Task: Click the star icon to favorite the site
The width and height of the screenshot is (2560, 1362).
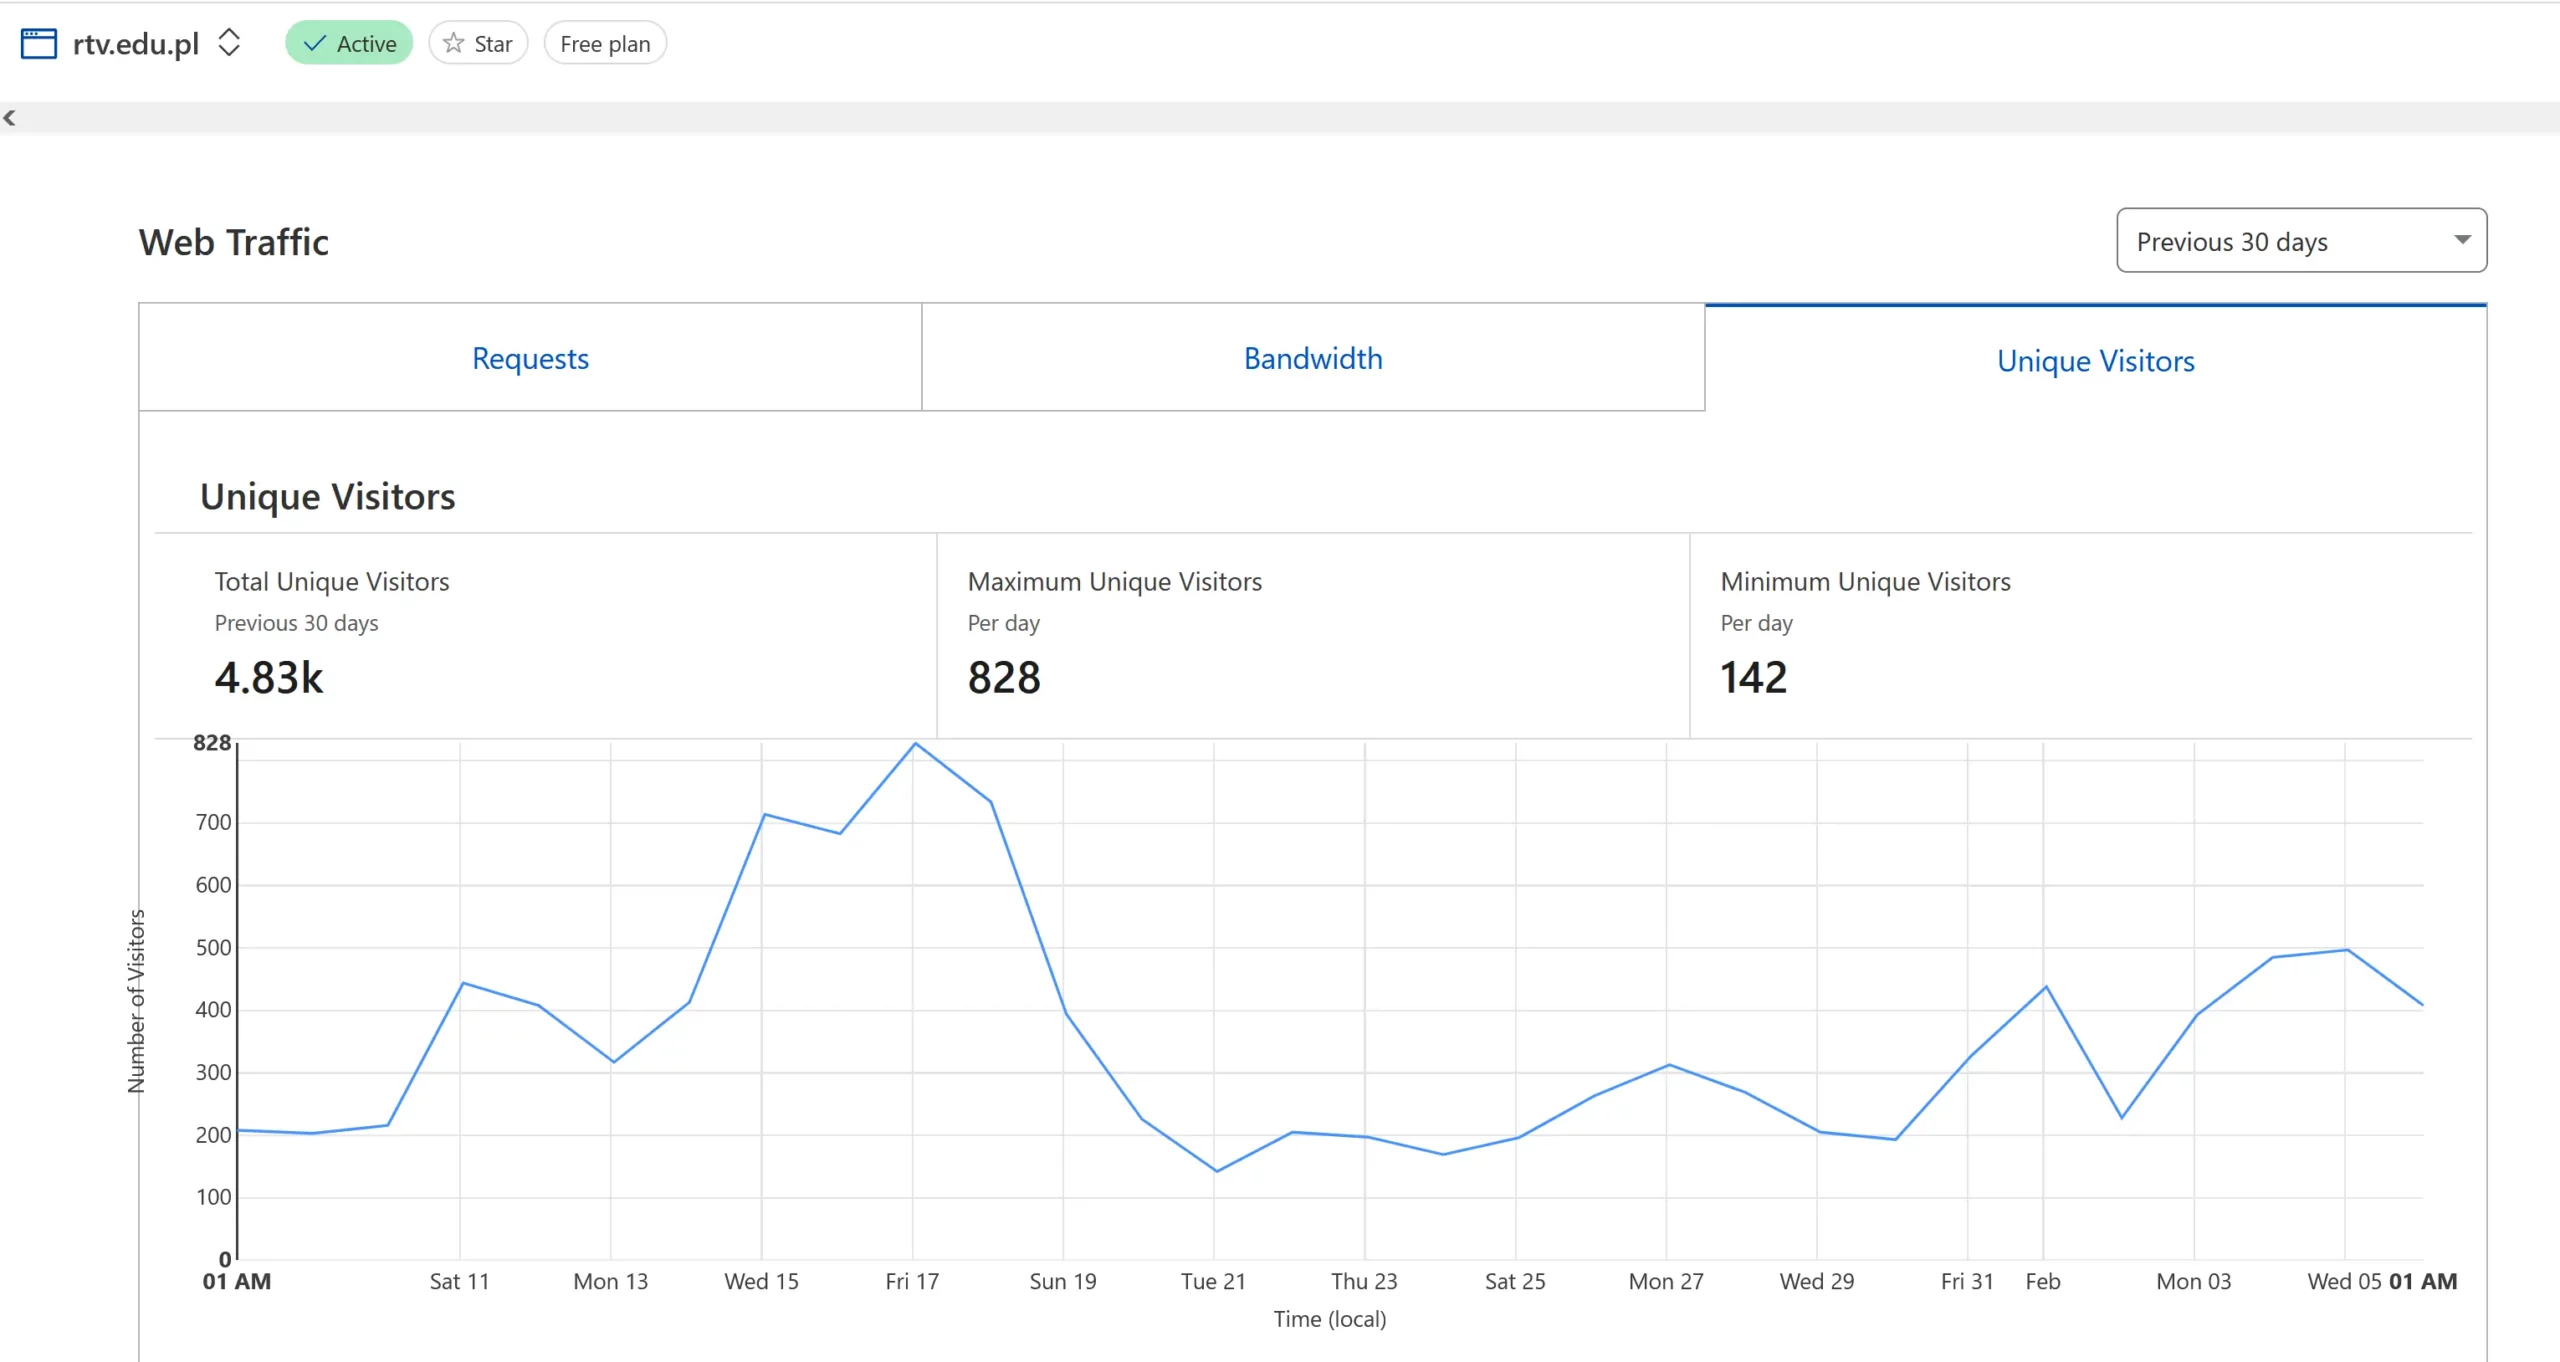Action: pyautogui.click(x=454, y=43)
